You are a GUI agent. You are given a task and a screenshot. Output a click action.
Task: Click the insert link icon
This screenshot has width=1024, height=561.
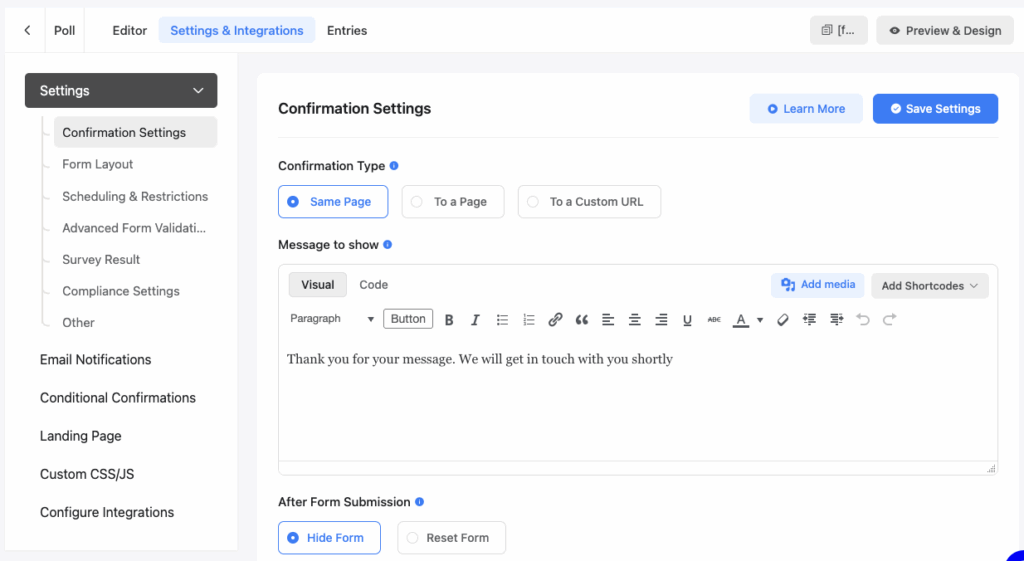tap(555, 320)
